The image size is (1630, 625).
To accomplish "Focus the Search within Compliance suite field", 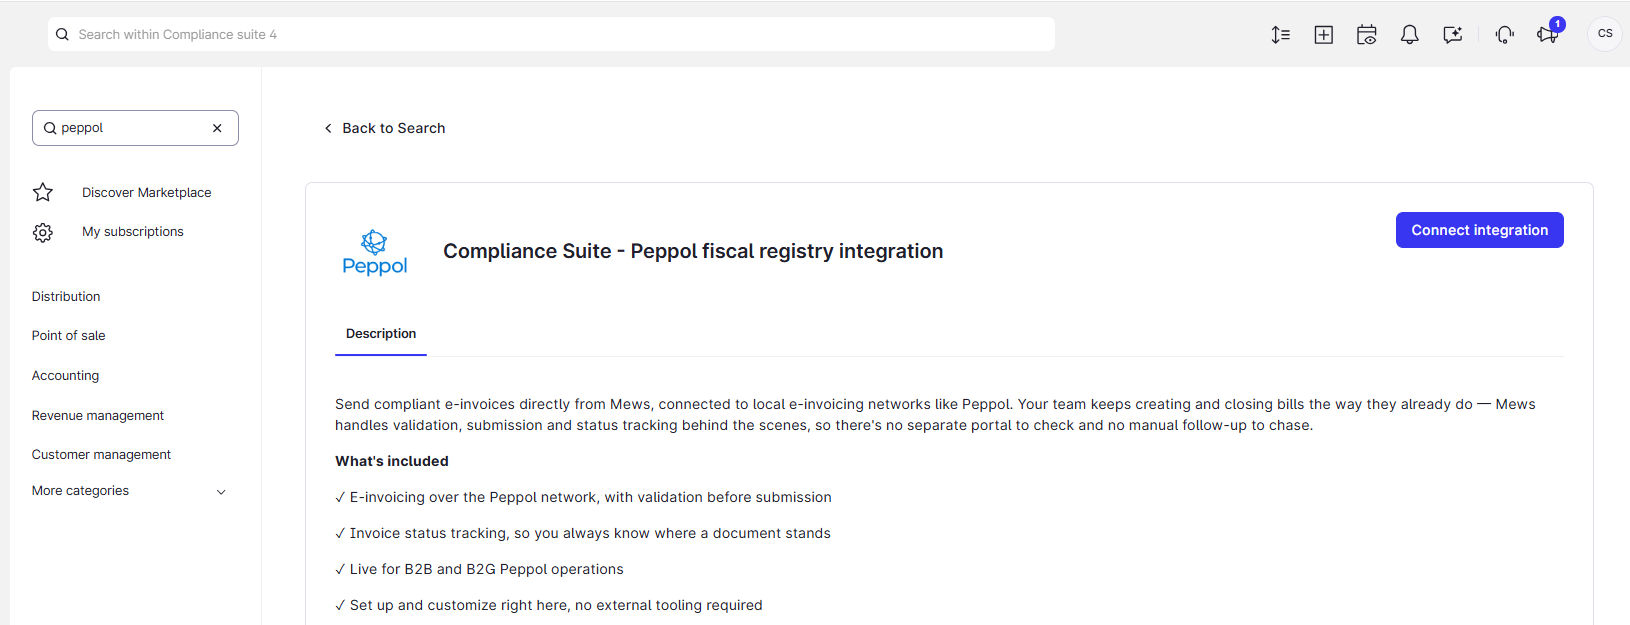I will point(551,34).
